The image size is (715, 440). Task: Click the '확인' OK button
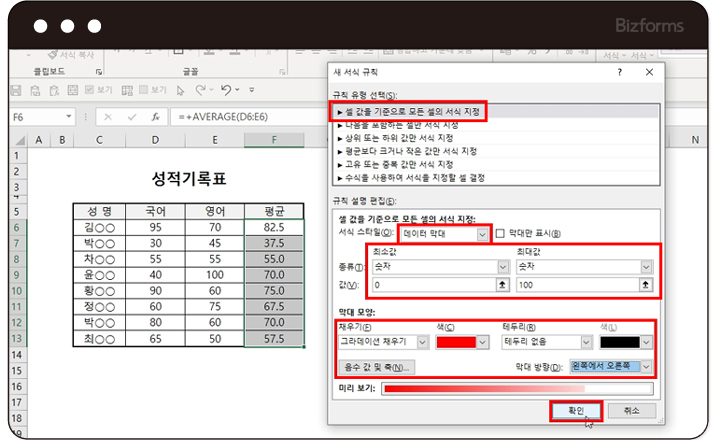(x=575, y=410)
